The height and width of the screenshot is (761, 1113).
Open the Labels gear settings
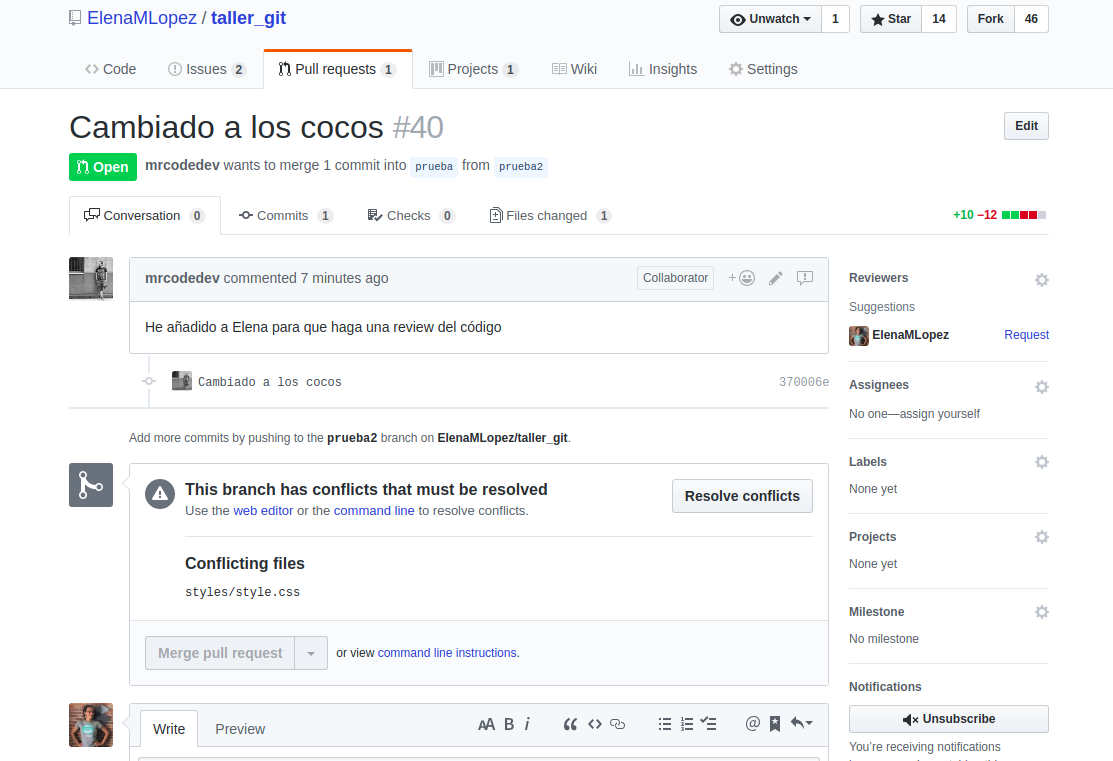pos(1041,462)
